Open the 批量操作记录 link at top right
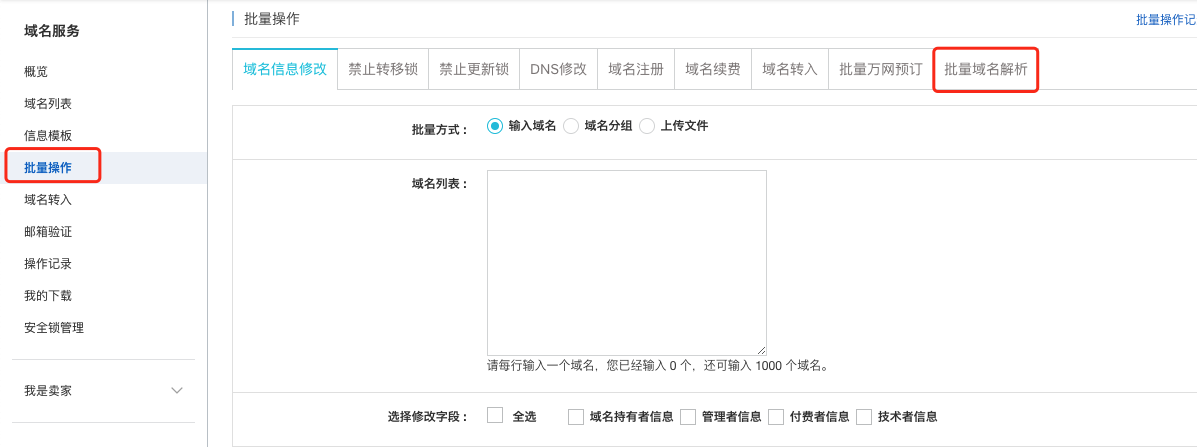Screen dimensions: 1197x447 1165,20
